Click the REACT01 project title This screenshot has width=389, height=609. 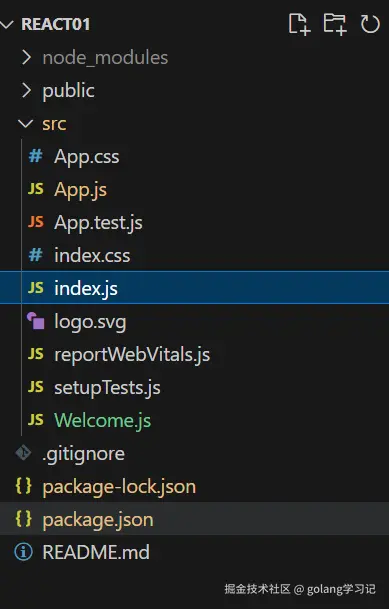(x=56, y=24)
